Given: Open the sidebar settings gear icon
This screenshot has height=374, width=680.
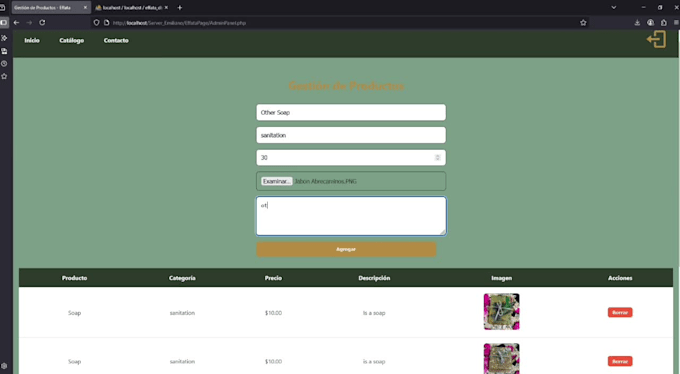Looking at the screenshot, I should (x=4, y=366).
